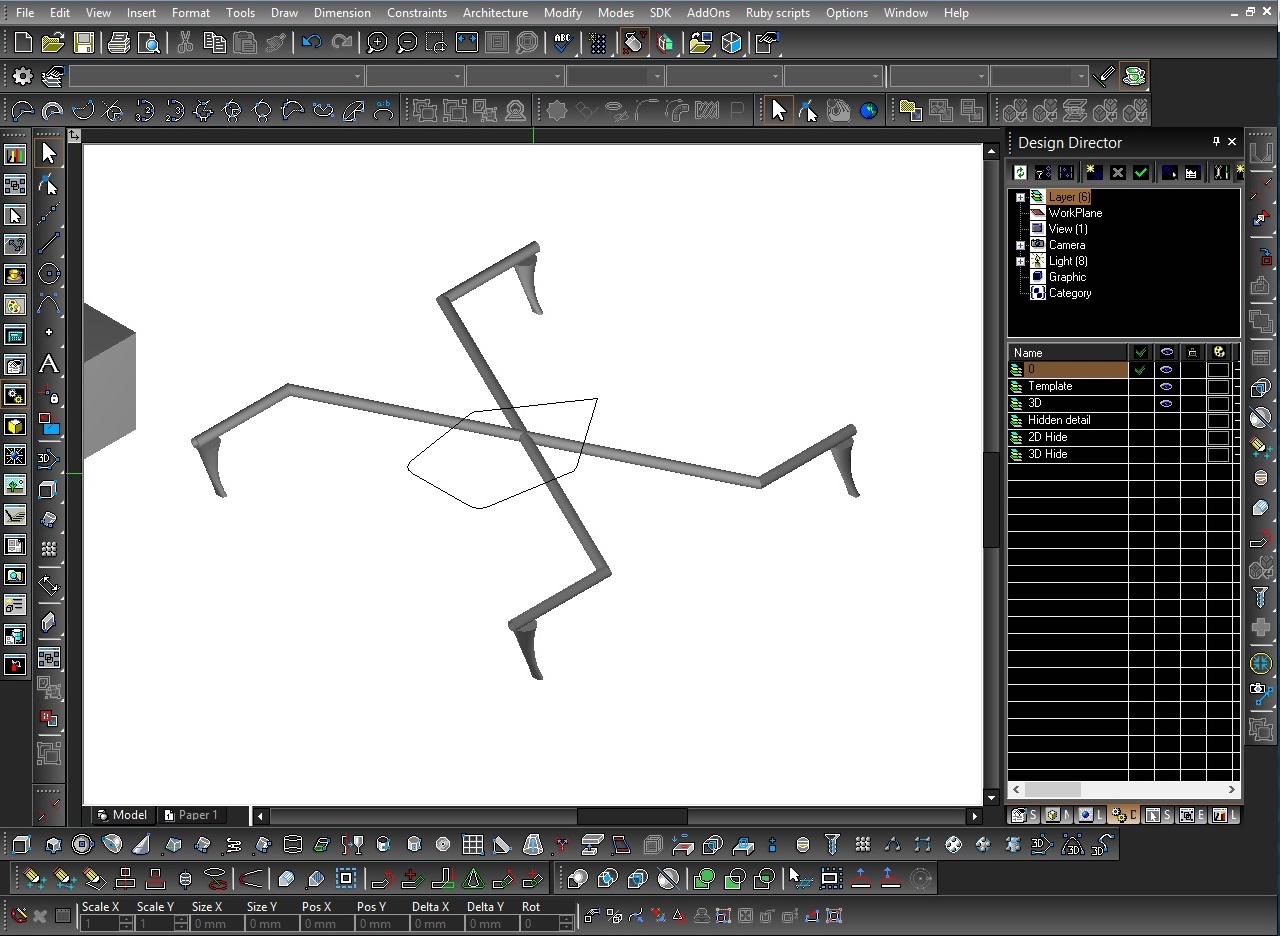Click color swatch of layer 0
The height and width of the screenshot is (936, 1280).
click(1218, 370)
